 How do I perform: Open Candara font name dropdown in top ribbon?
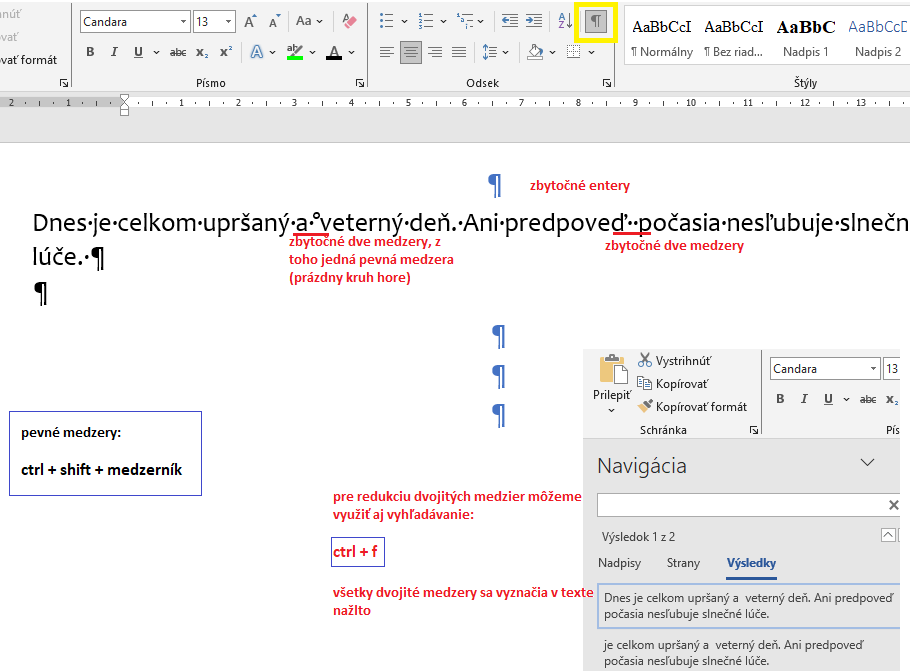tap(183, 21)
